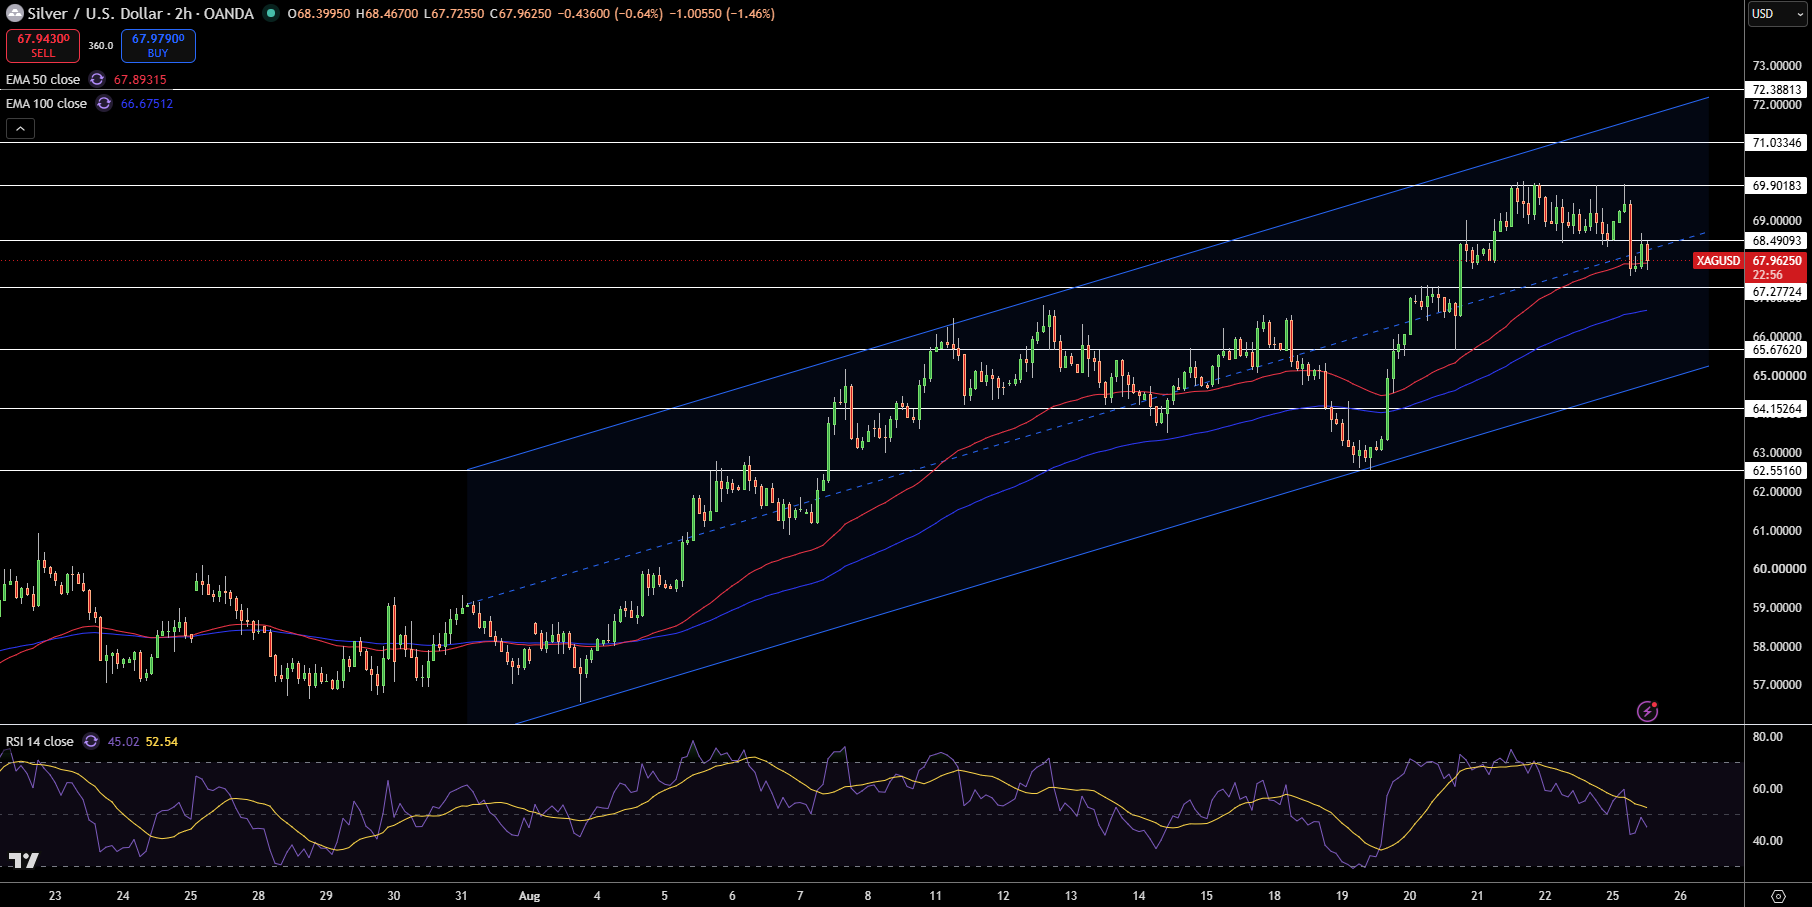This screenshot has width=1812, height=907.
Task: Select the EMA 100 close label
Action: click(x=46, y=103)
